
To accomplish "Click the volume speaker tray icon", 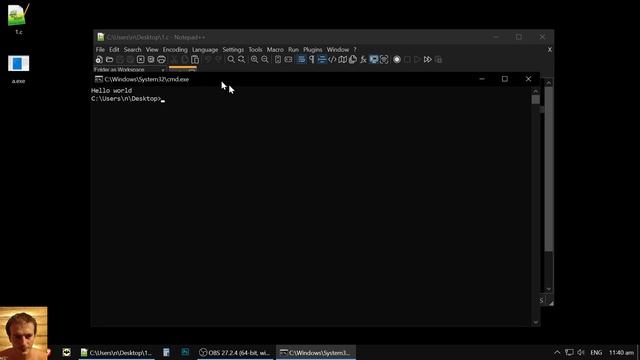I will tap(581, 352).
